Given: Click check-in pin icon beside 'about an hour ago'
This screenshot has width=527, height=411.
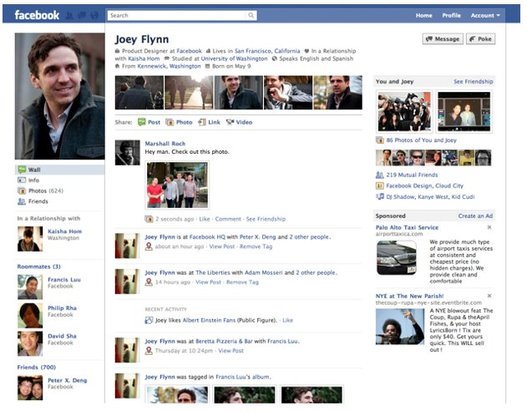Looking at the screenshot, I should point(149,246).
